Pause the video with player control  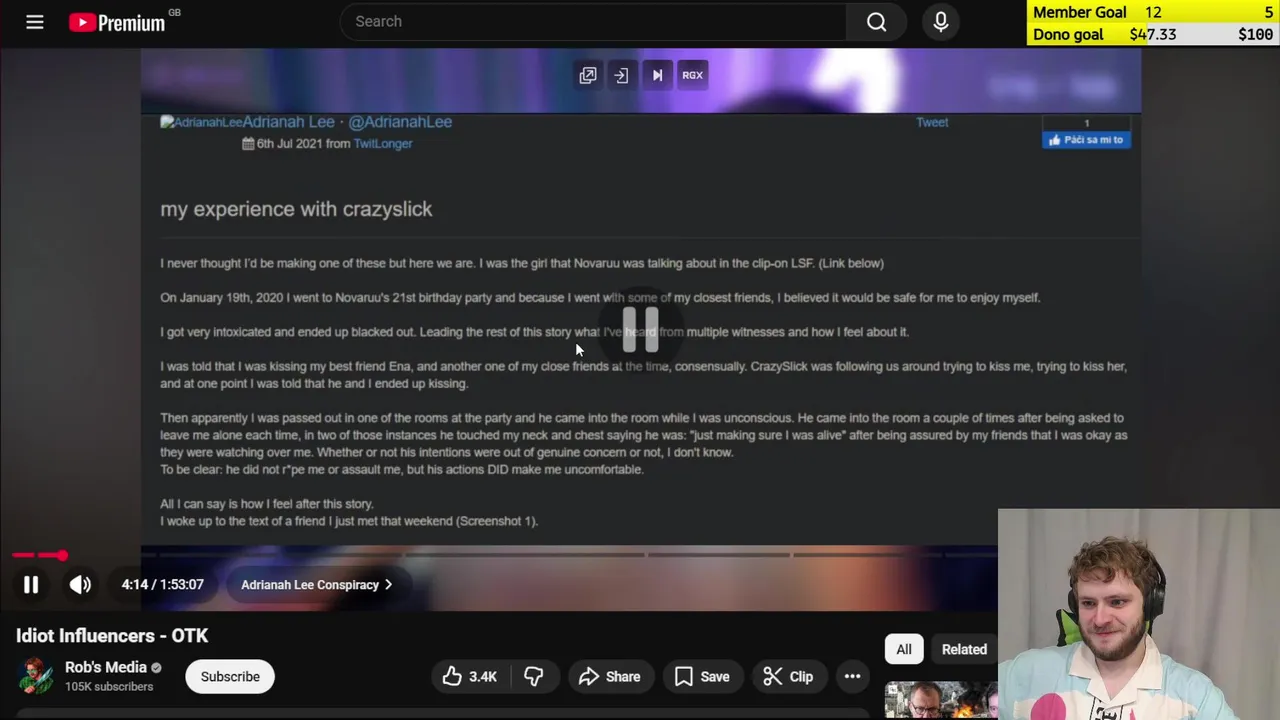click(31, 585)
